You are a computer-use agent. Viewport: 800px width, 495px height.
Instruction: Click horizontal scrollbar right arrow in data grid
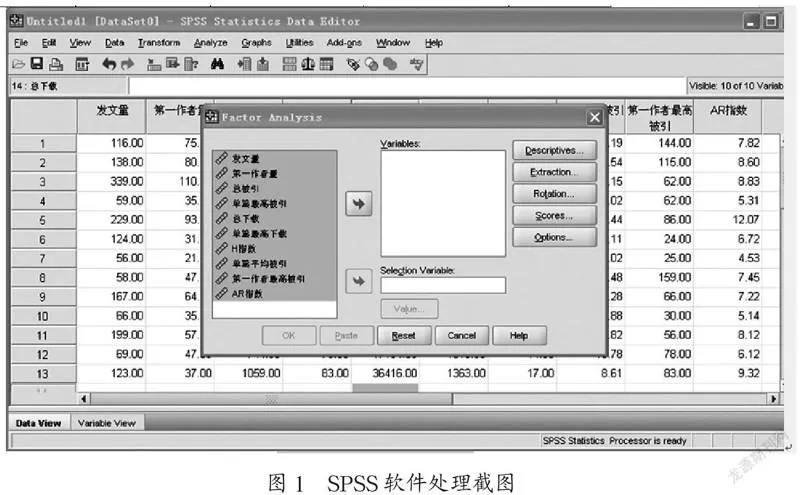tap(774, 399)
